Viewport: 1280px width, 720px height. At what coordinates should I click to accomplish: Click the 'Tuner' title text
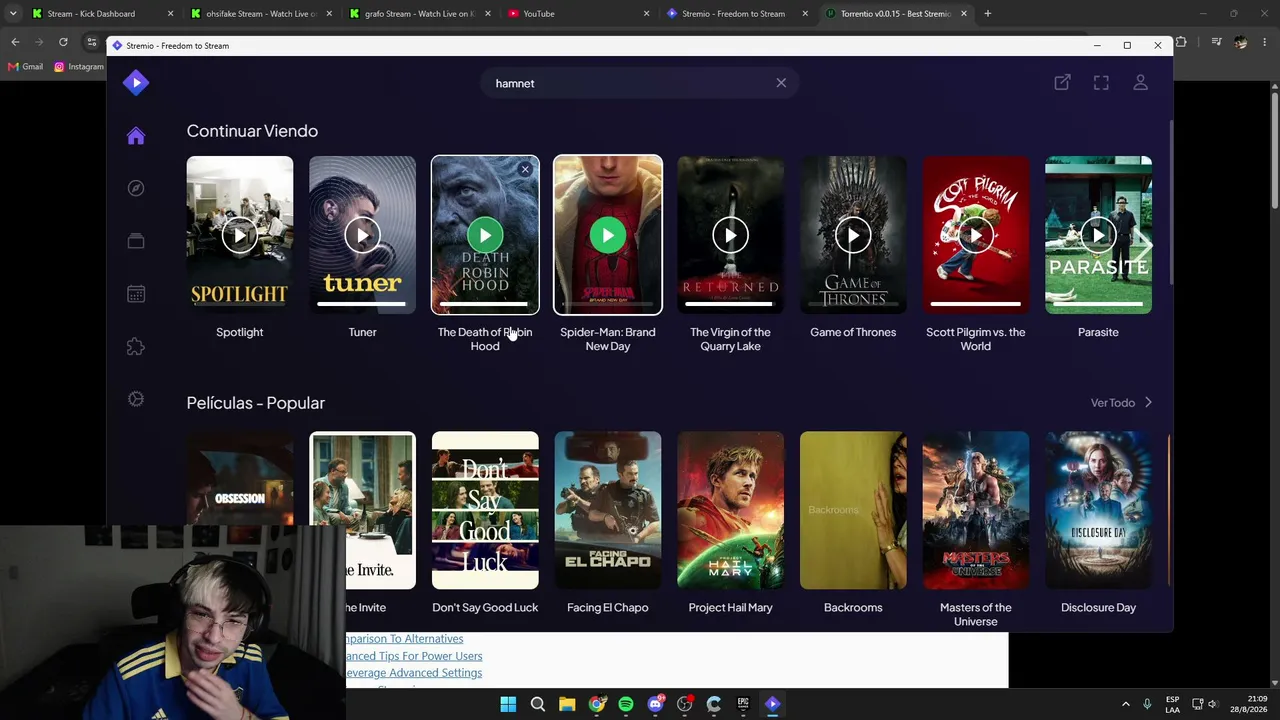pos(362,332)
